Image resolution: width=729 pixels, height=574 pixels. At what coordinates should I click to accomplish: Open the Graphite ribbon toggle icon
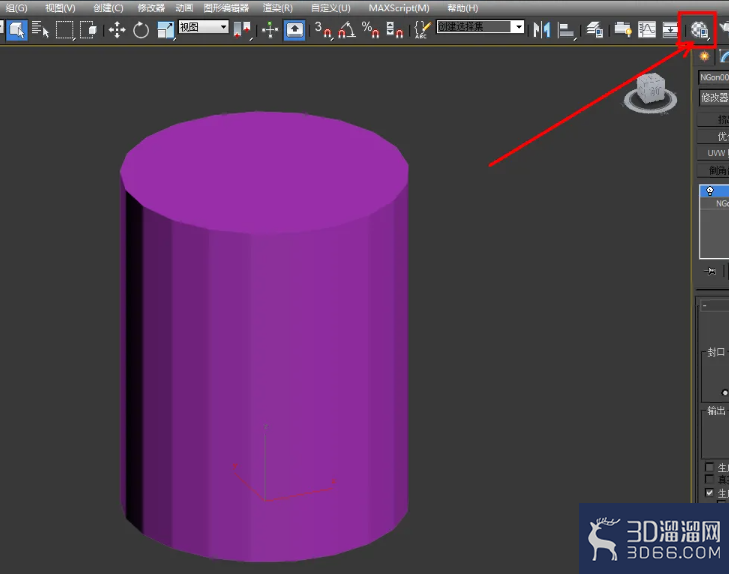[x=623, y=31]
